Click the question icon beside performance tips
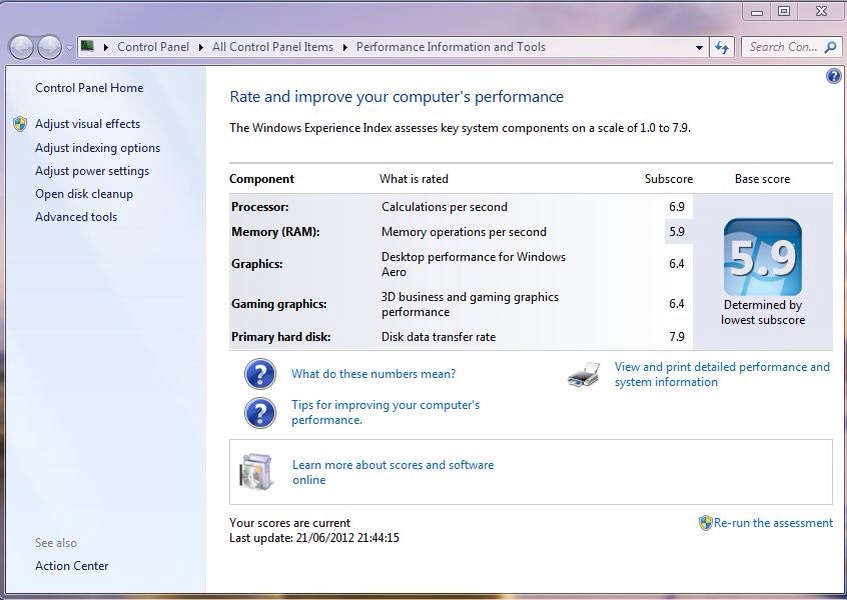The image size is (847, 600). click(x=260, y=413)
